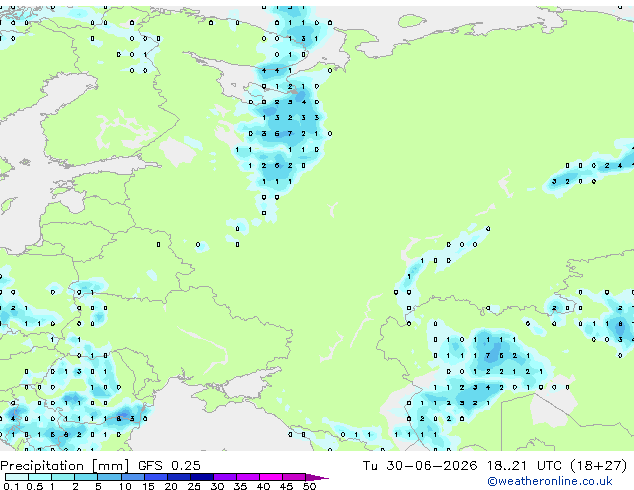Select the 5–10 mm blue legend swatch
This screenshot has width=634, height=490.
[x=109, y=477]
